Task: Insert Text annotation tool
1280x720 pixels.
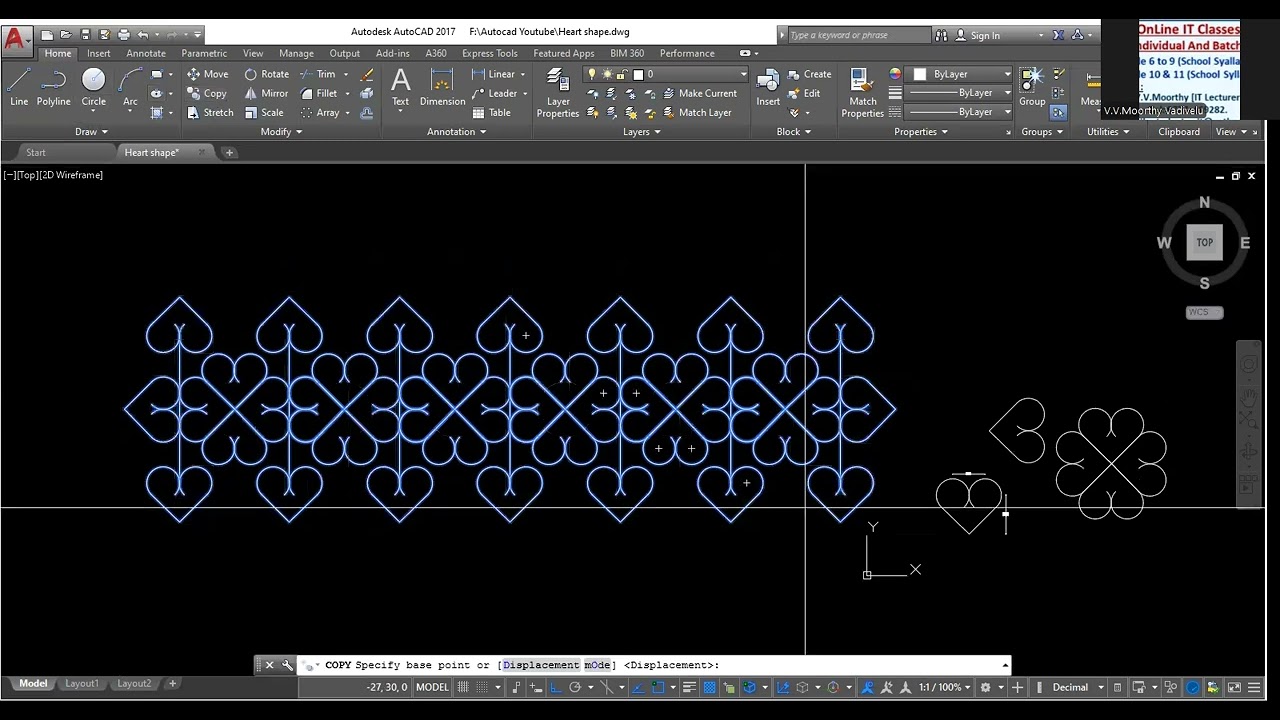Action: tap(400, 88)
